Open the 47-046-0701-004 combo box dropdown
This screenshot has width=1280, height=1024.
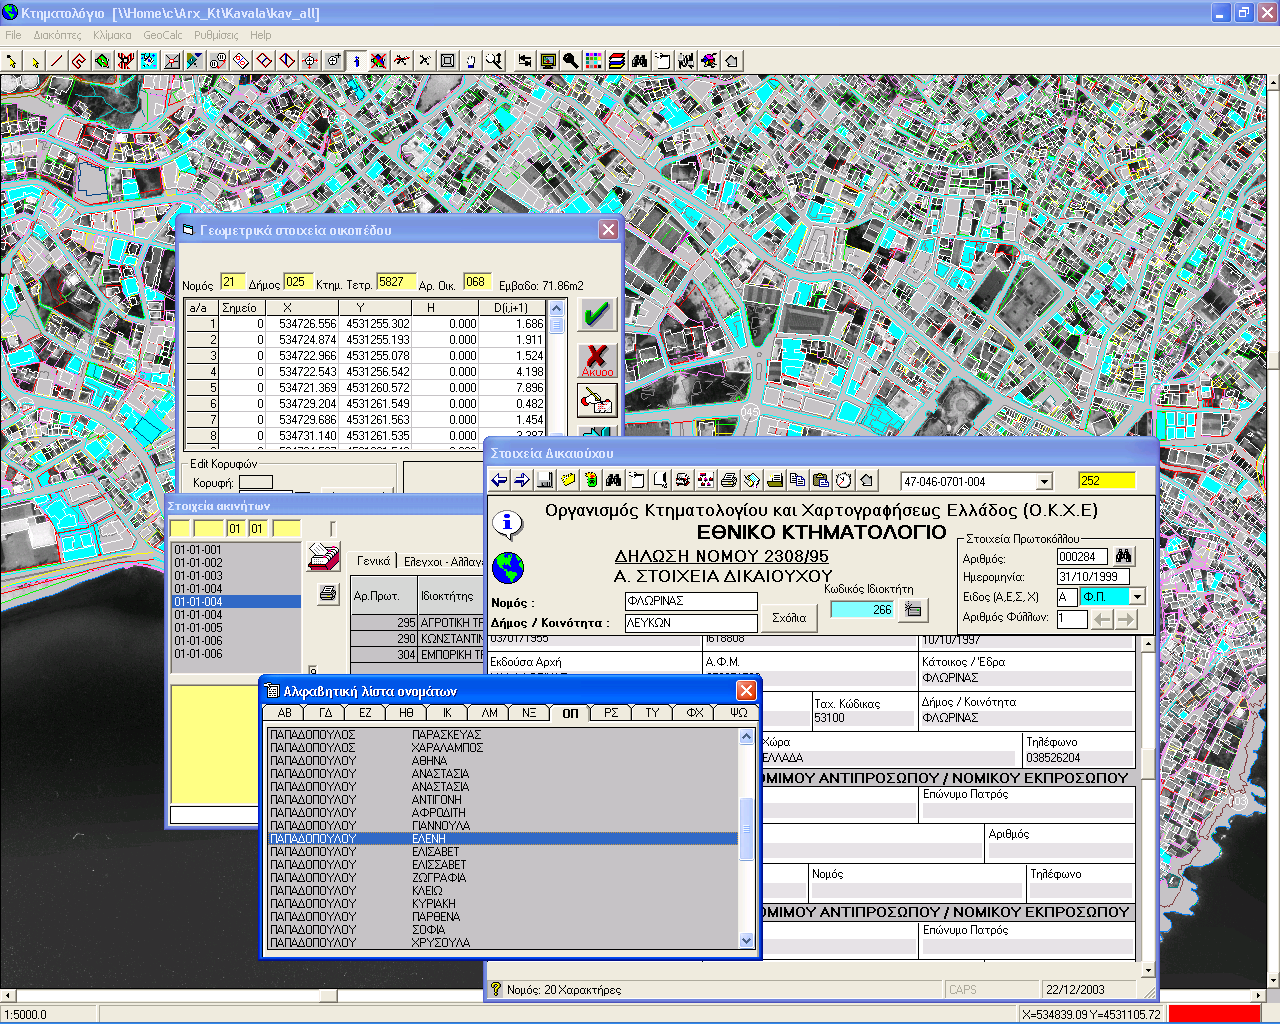click(1044, 482)
